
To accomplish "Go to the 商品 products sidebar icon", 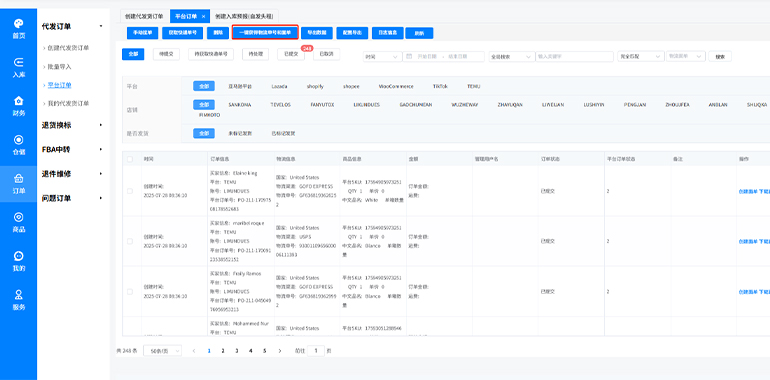I will [18, 217].
